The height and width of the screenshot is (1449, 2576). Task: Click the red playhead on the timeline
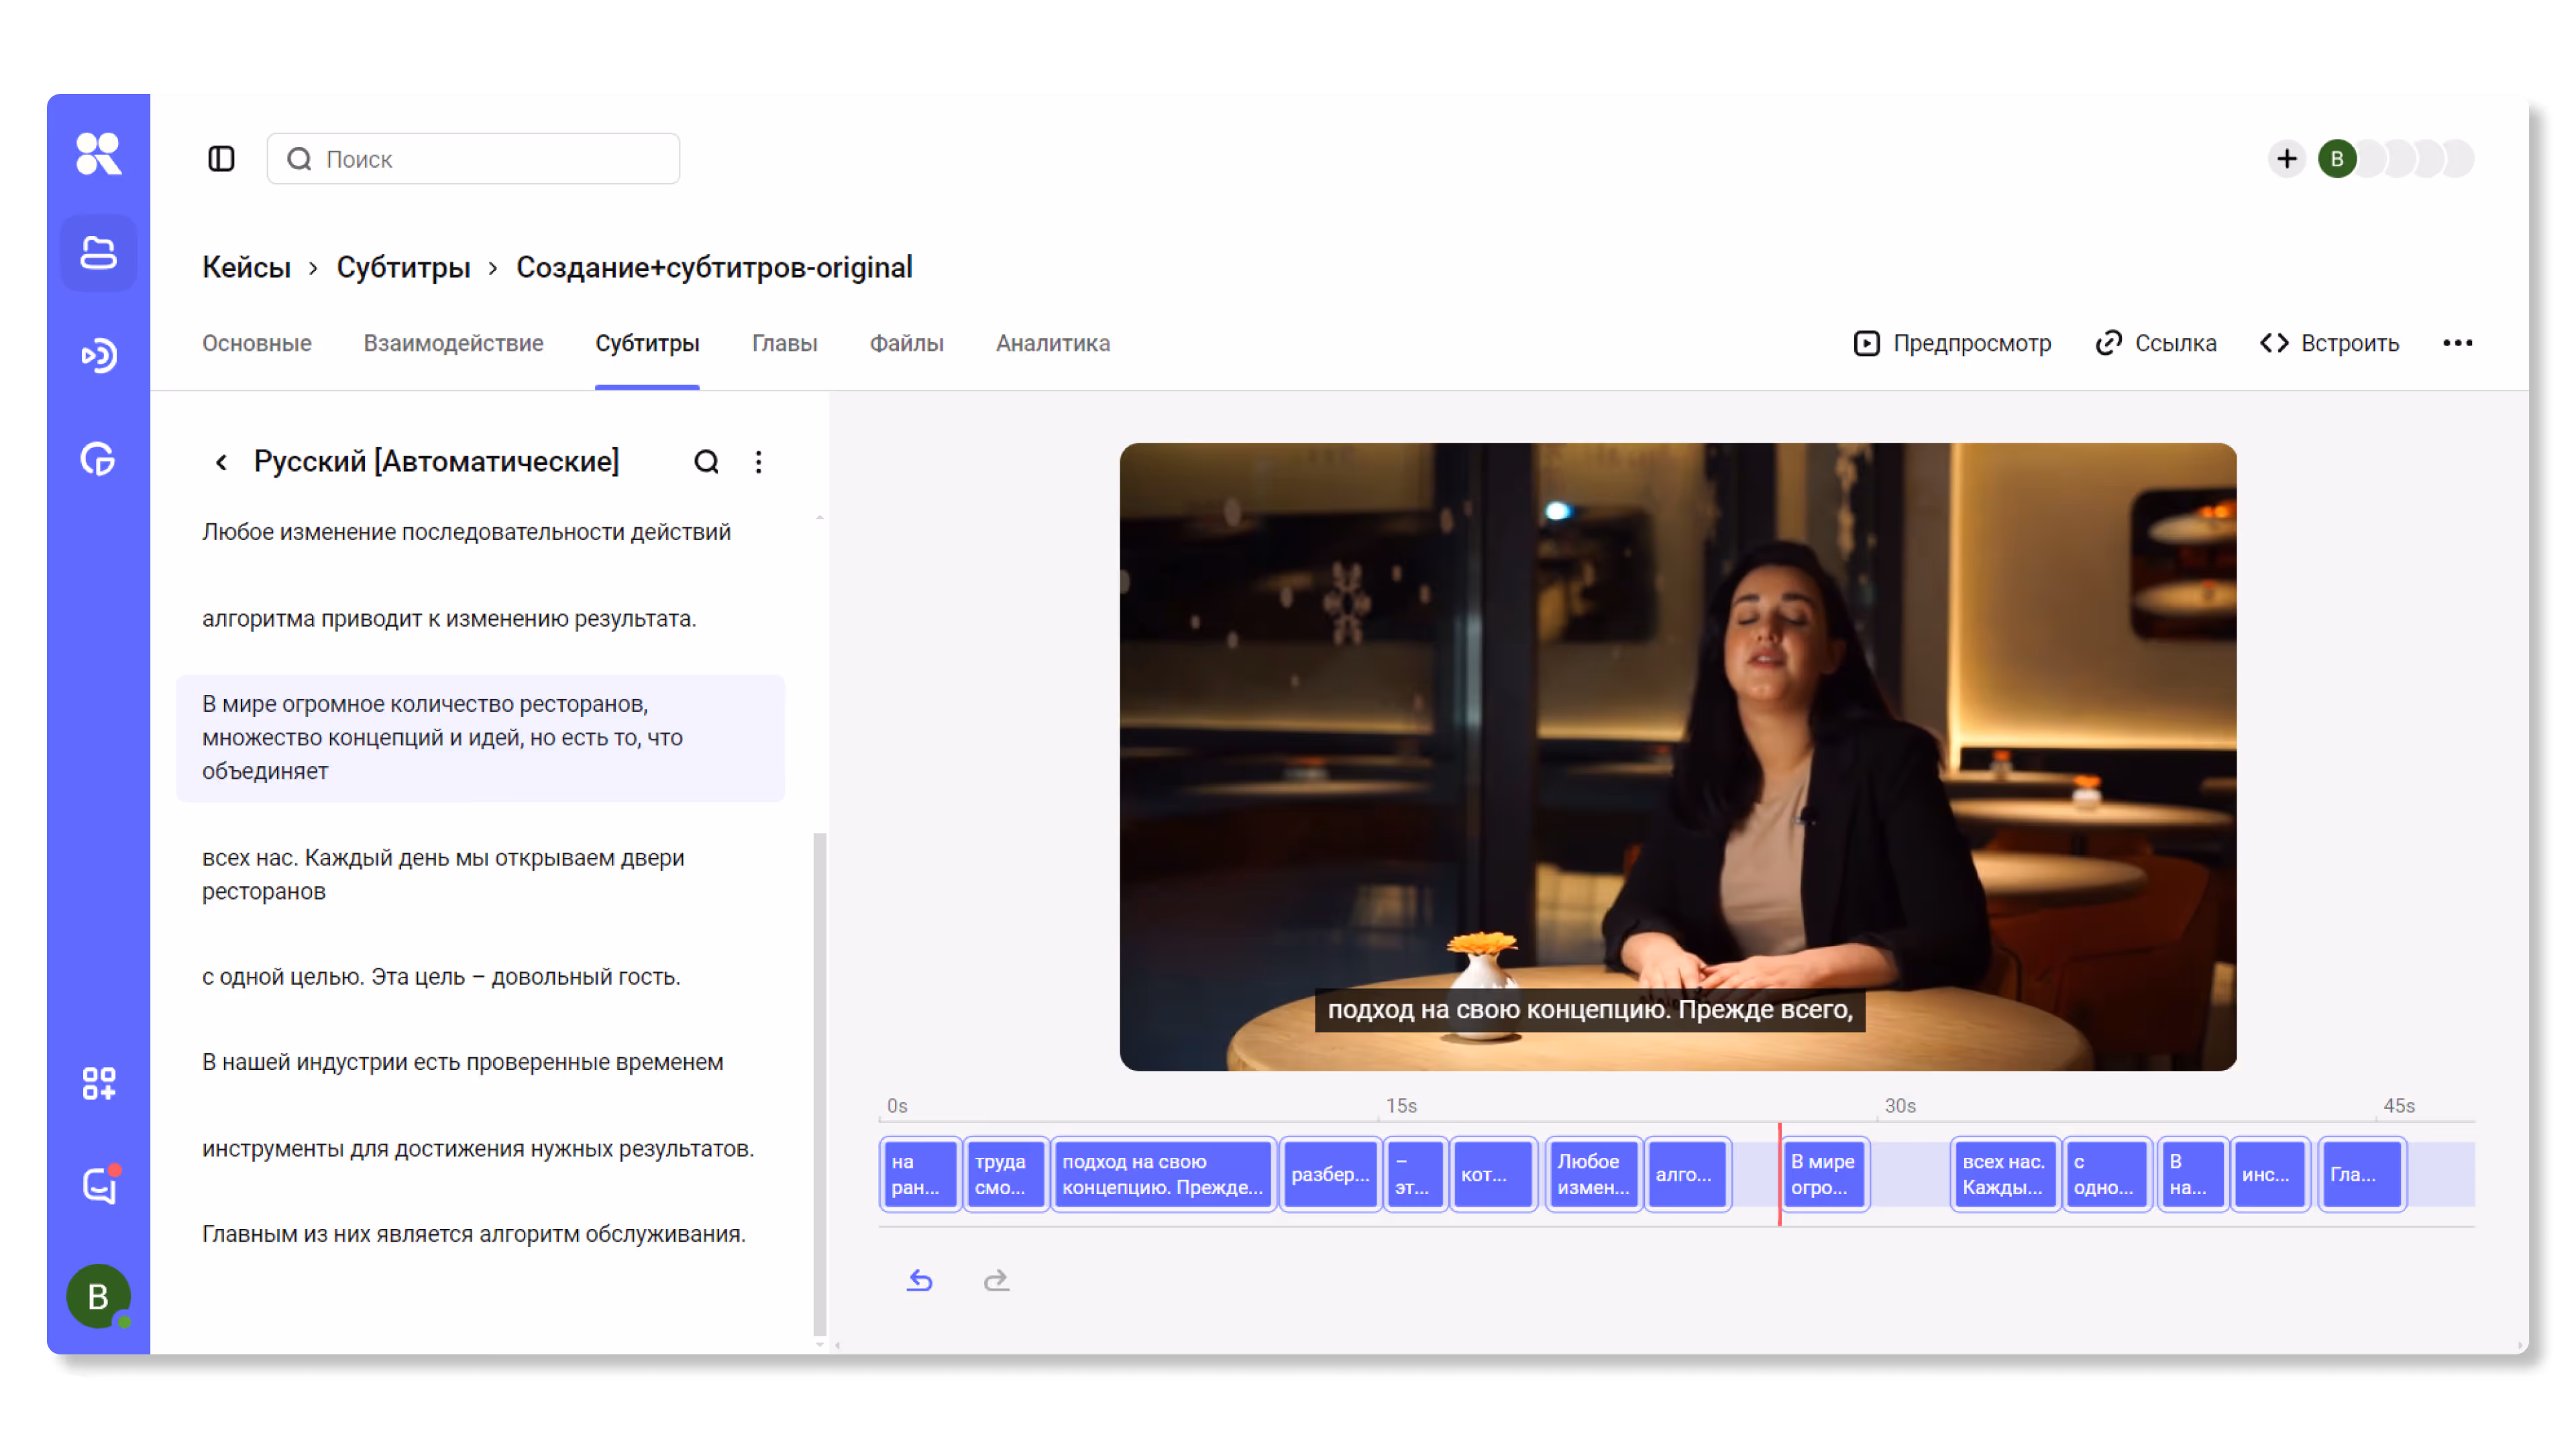tap(1779, 1174)
